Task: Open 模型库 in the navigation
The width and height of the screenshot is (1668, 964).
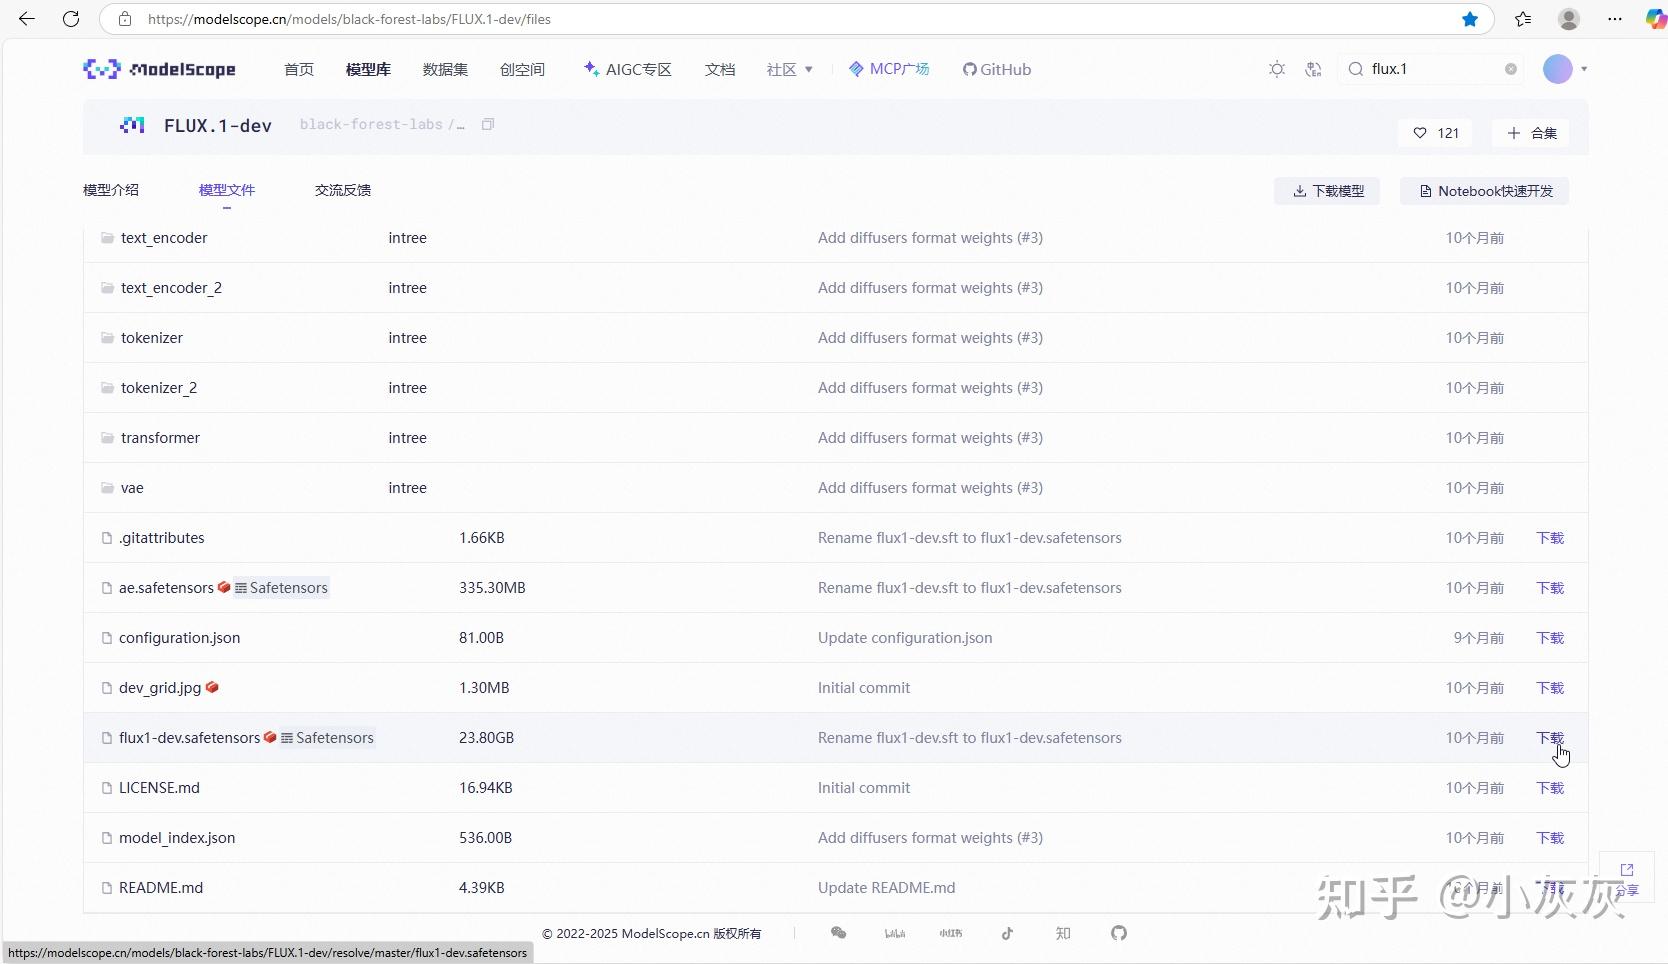Action: [368, 69]
